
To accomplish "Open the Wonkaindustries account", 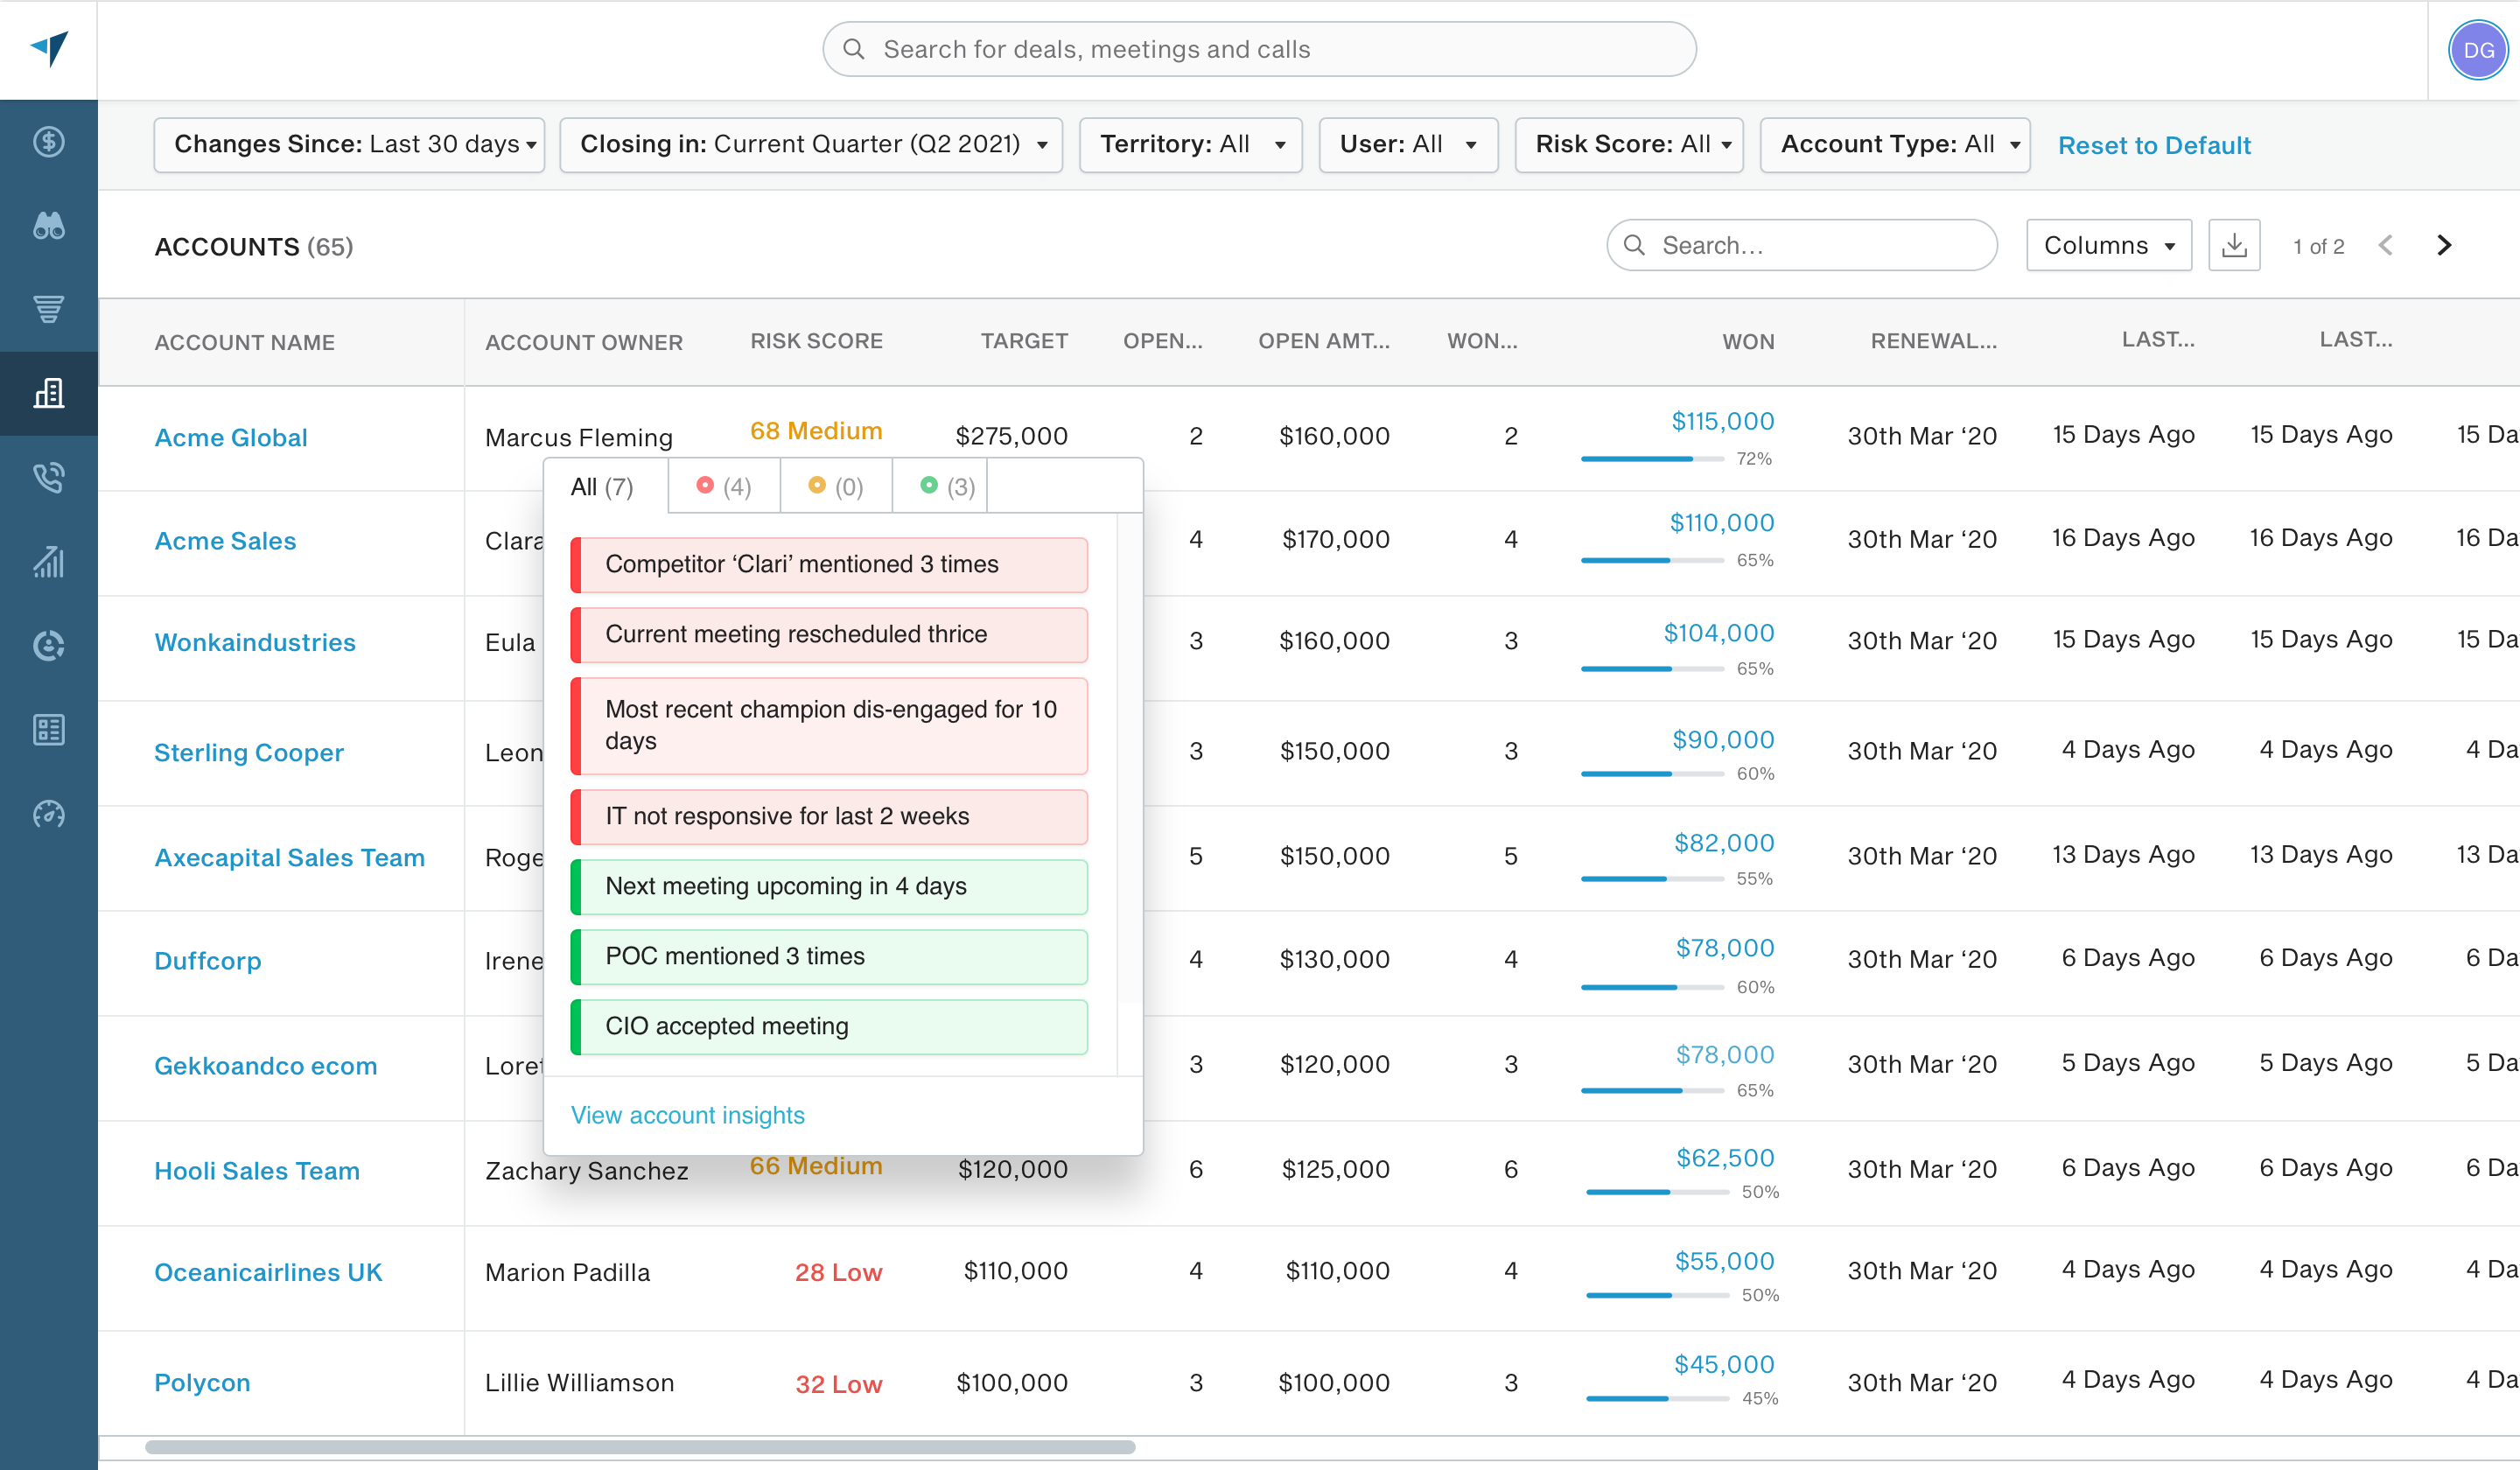I will (x=255, y=643).
